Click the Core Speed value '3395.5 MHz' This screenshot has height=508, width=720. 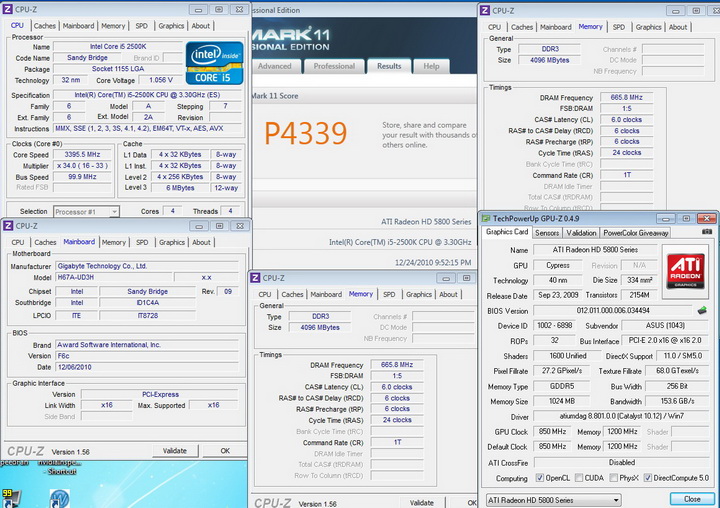82,154
